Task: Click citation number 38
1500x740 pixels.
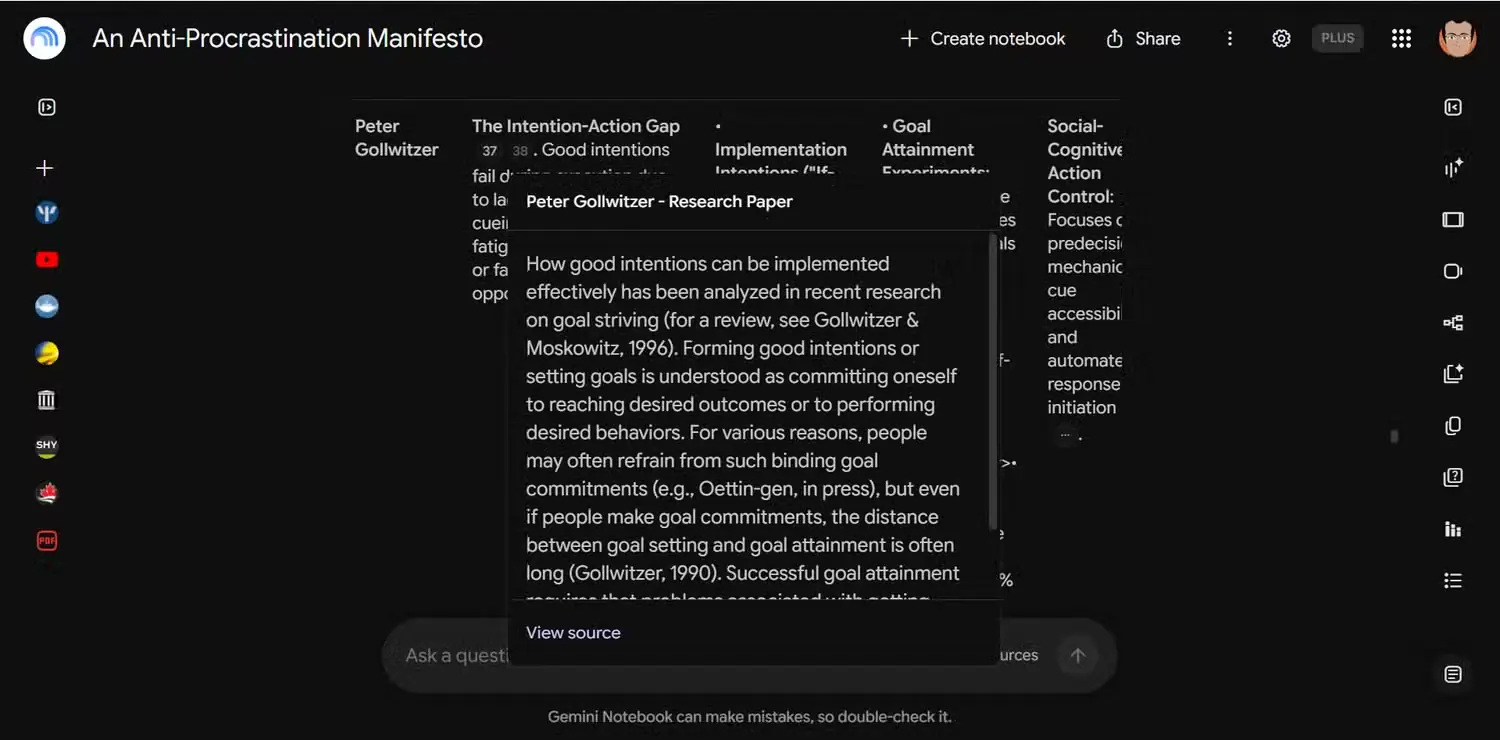Action: 520,151
